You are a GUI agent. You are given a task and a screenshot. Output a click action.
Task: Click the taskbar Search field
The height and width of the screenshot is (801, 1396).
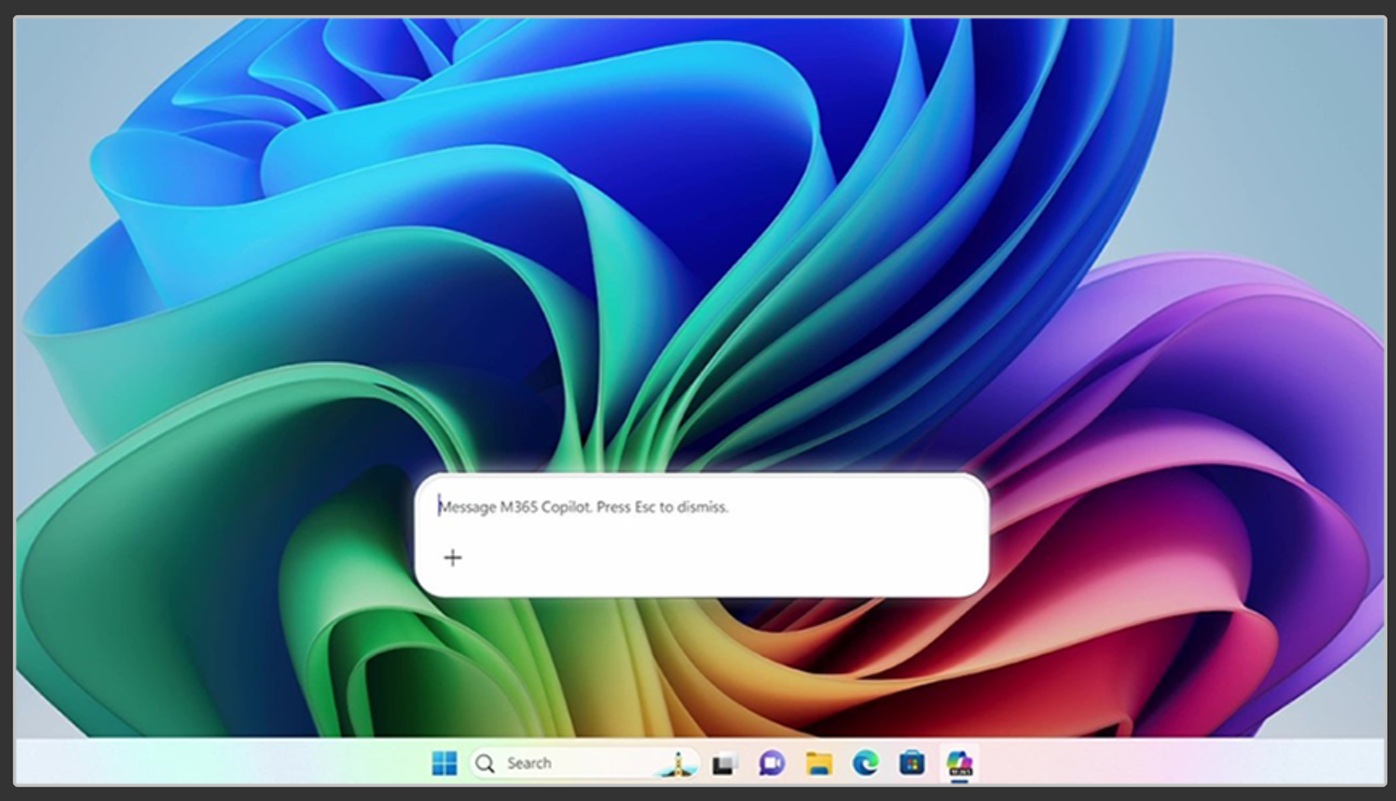tap(560, 762)
